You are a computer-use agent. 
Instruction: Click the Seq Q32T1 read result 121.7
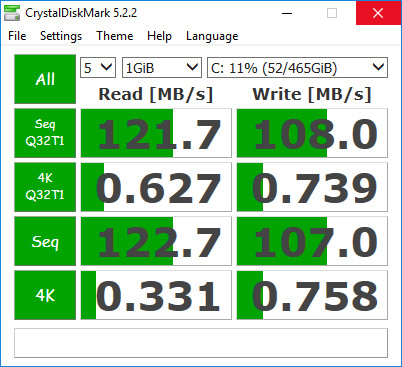click(x=156, y=133)
